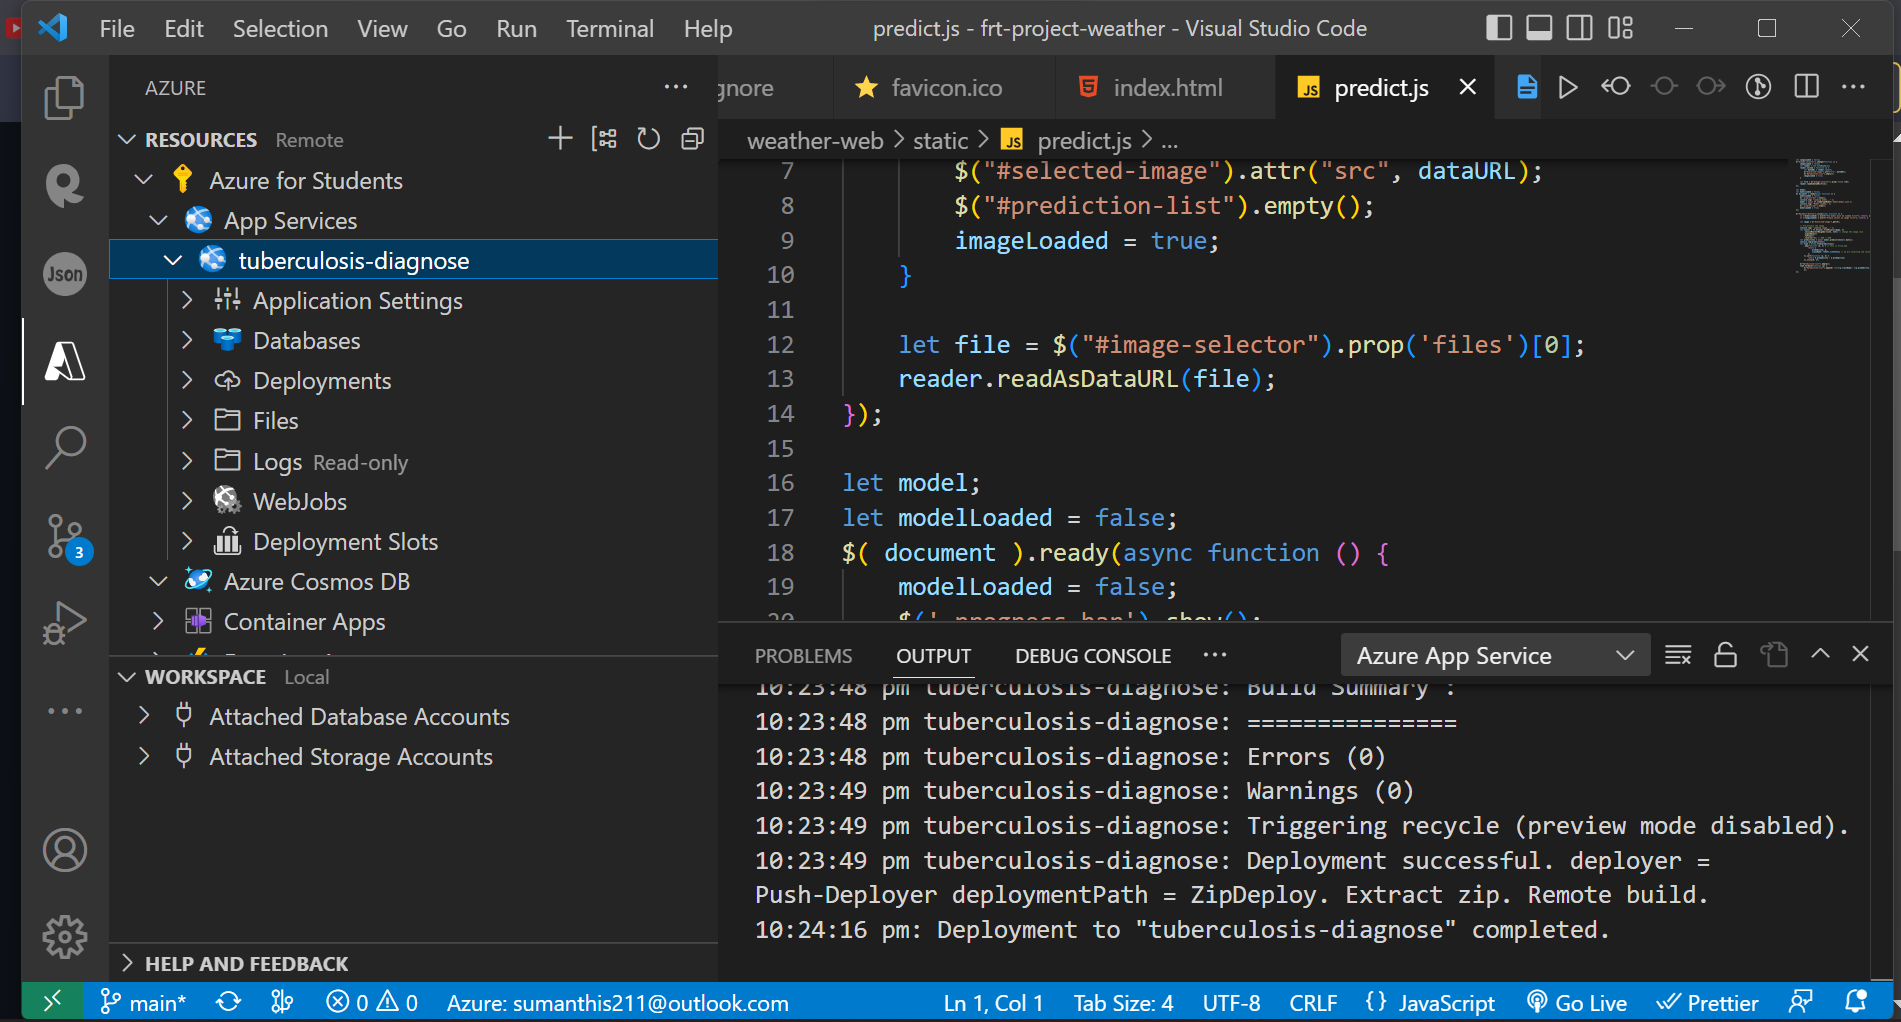Split the editor to the right
1901x1022 pixels.
click(1806, 87)
